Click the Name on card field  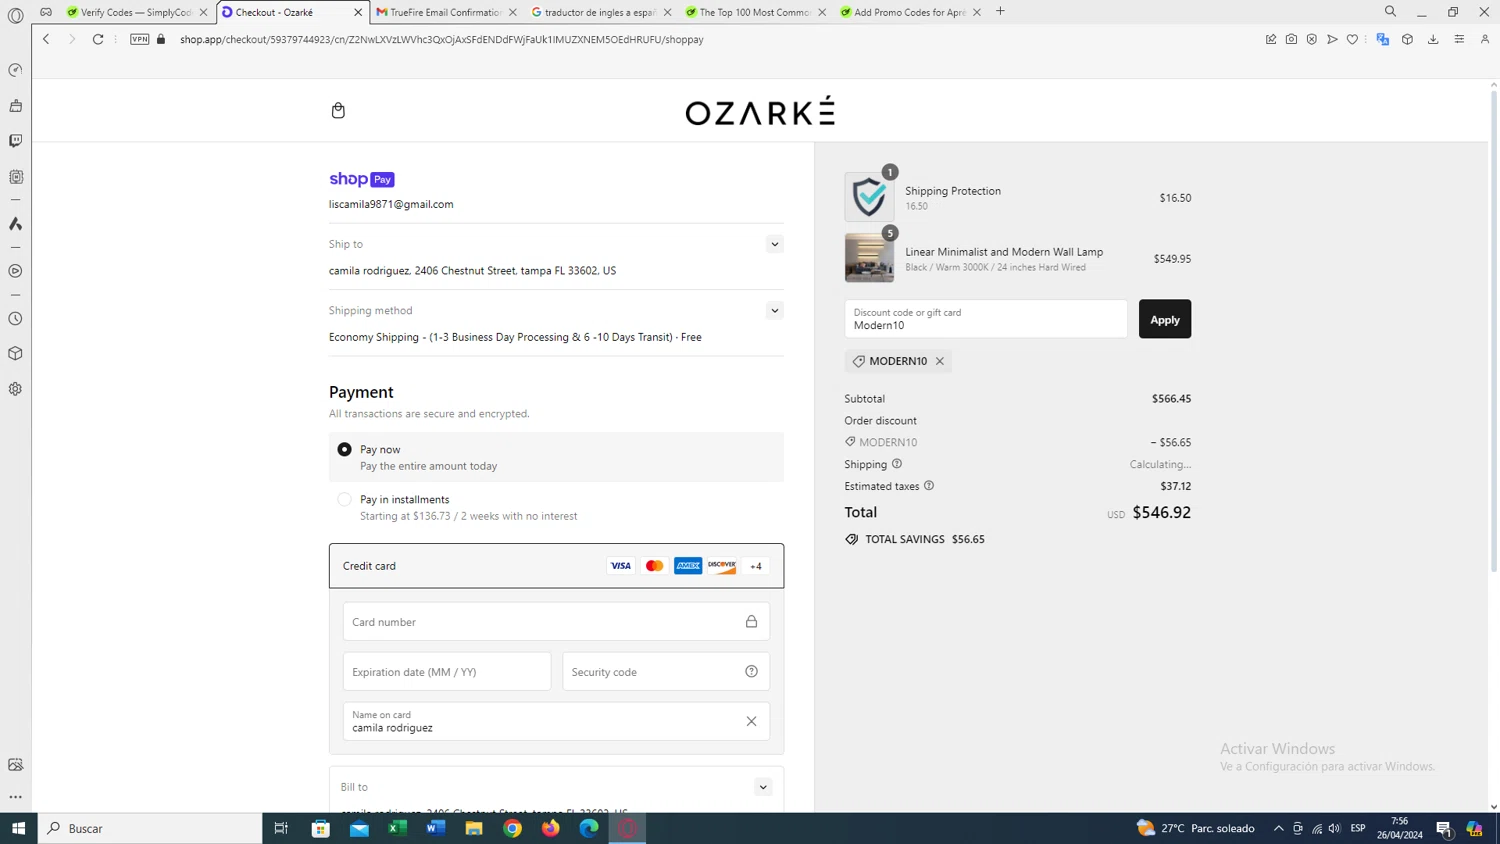556,721
